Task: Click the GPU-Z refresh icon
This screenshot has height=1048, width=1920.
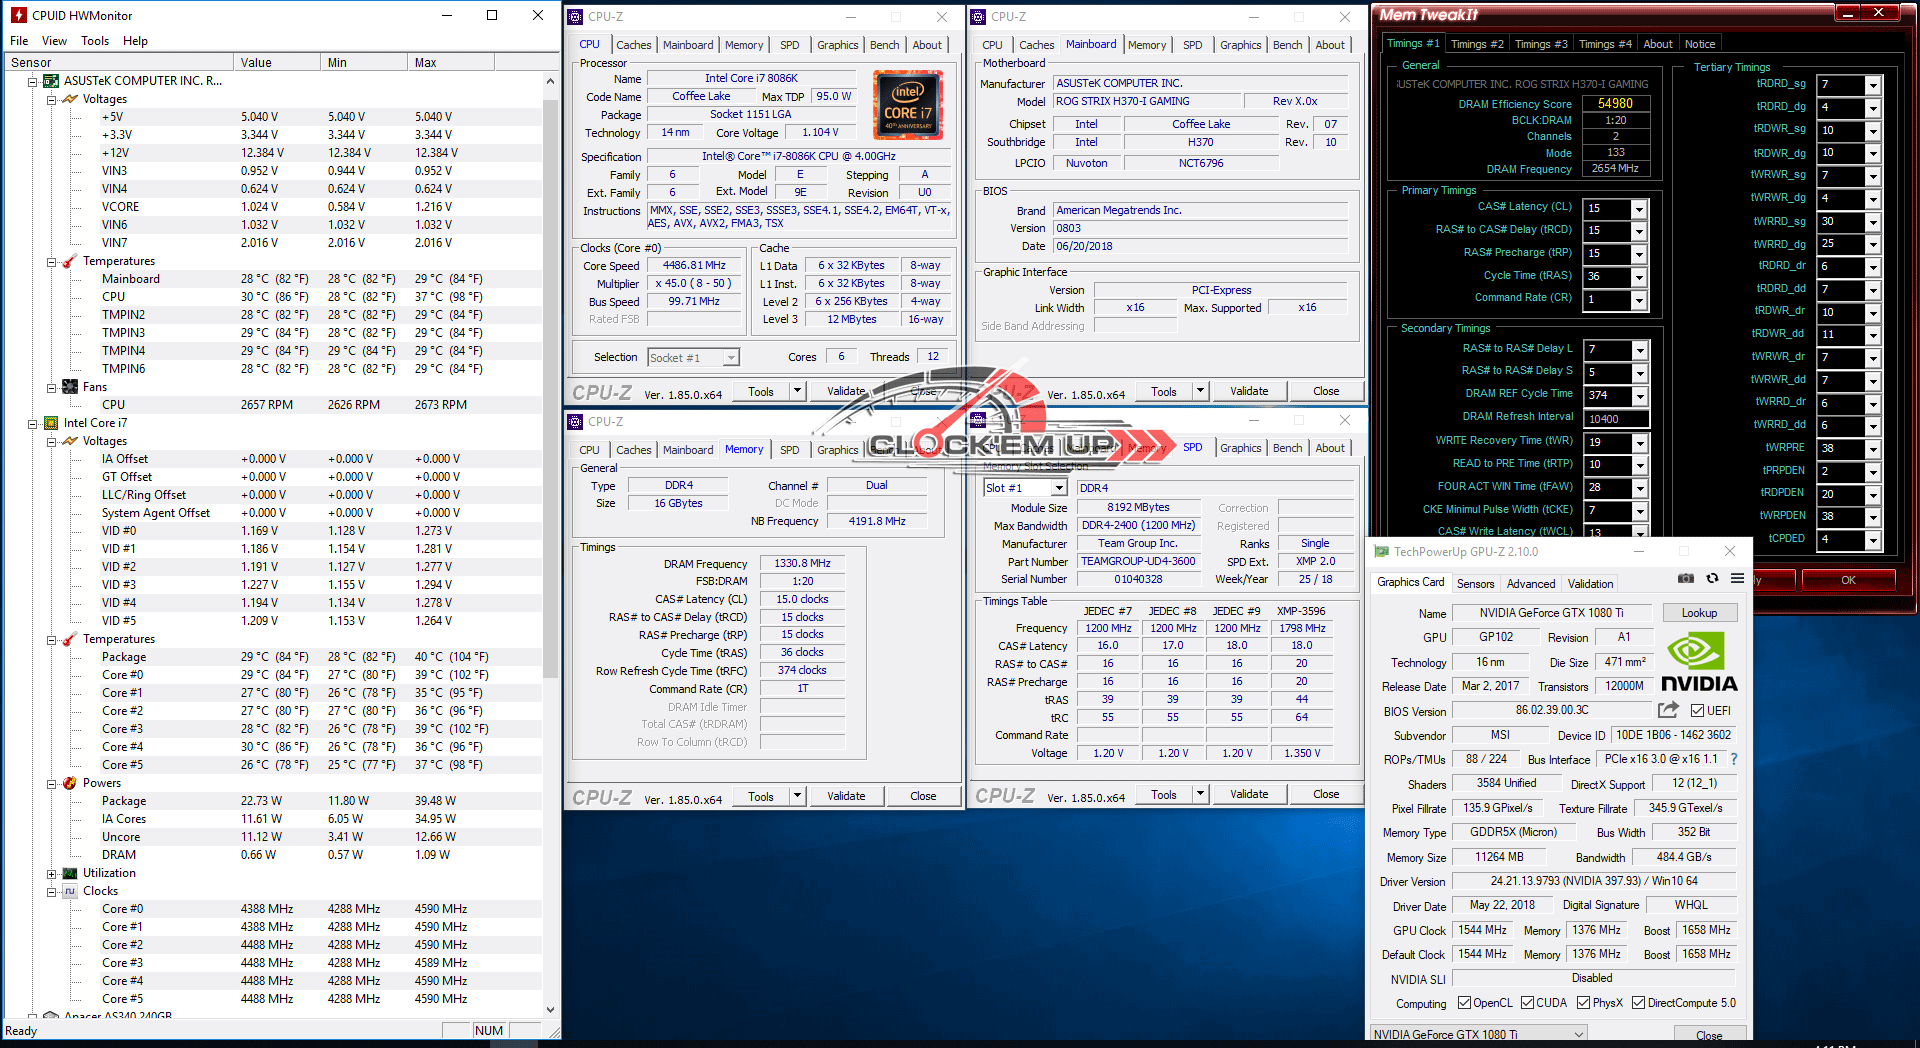Action: click(1712, 579)
